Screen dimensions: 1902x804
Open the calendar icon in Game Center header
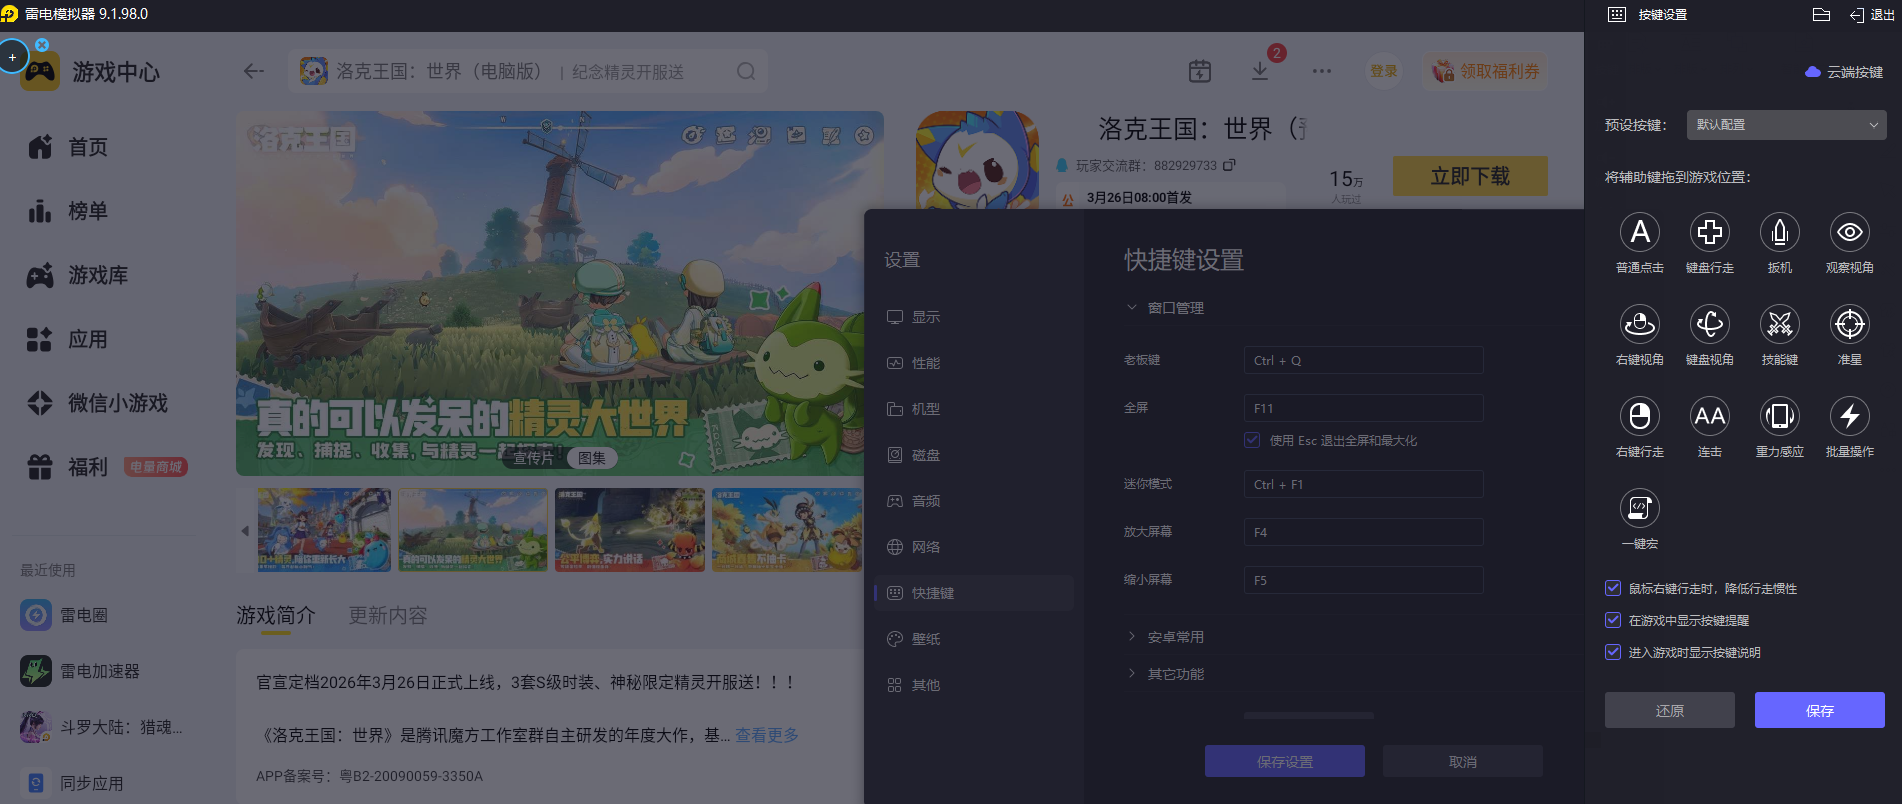[x=1200, y=71]
